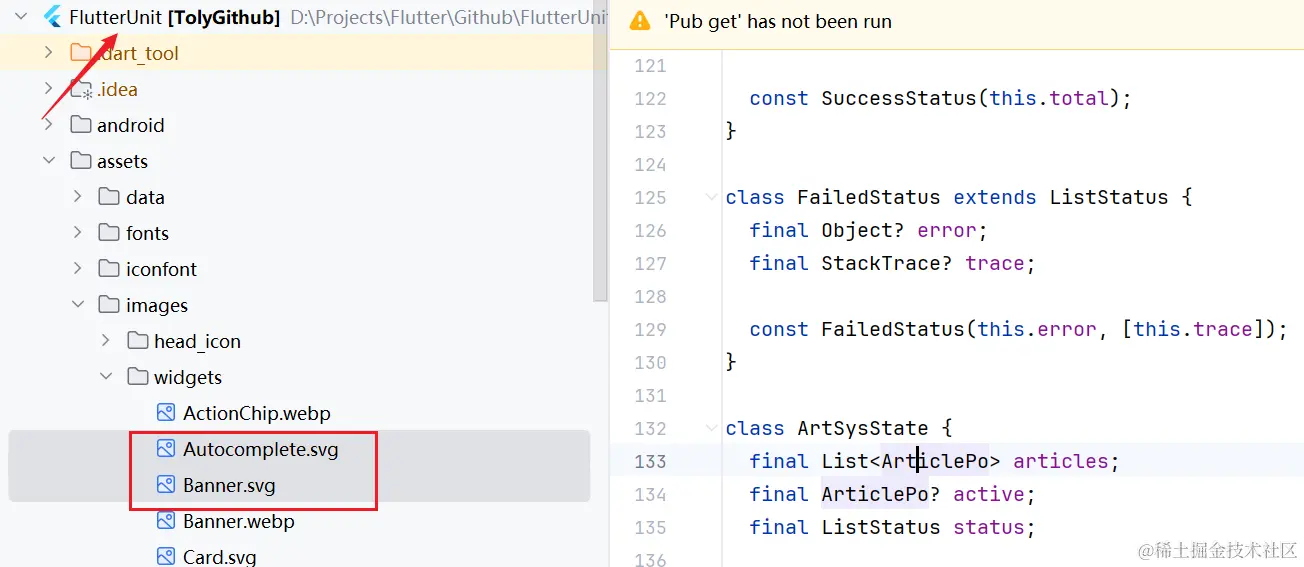This screenshot has width=1304, height=567.
Task: Expand the android folder
Action: click(49, 125)
